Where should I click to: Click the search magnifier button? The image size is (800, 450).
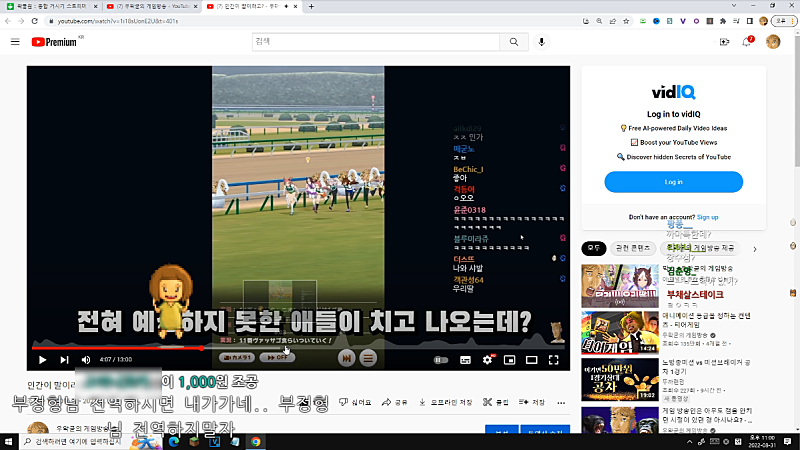click(x=514, y=42)
